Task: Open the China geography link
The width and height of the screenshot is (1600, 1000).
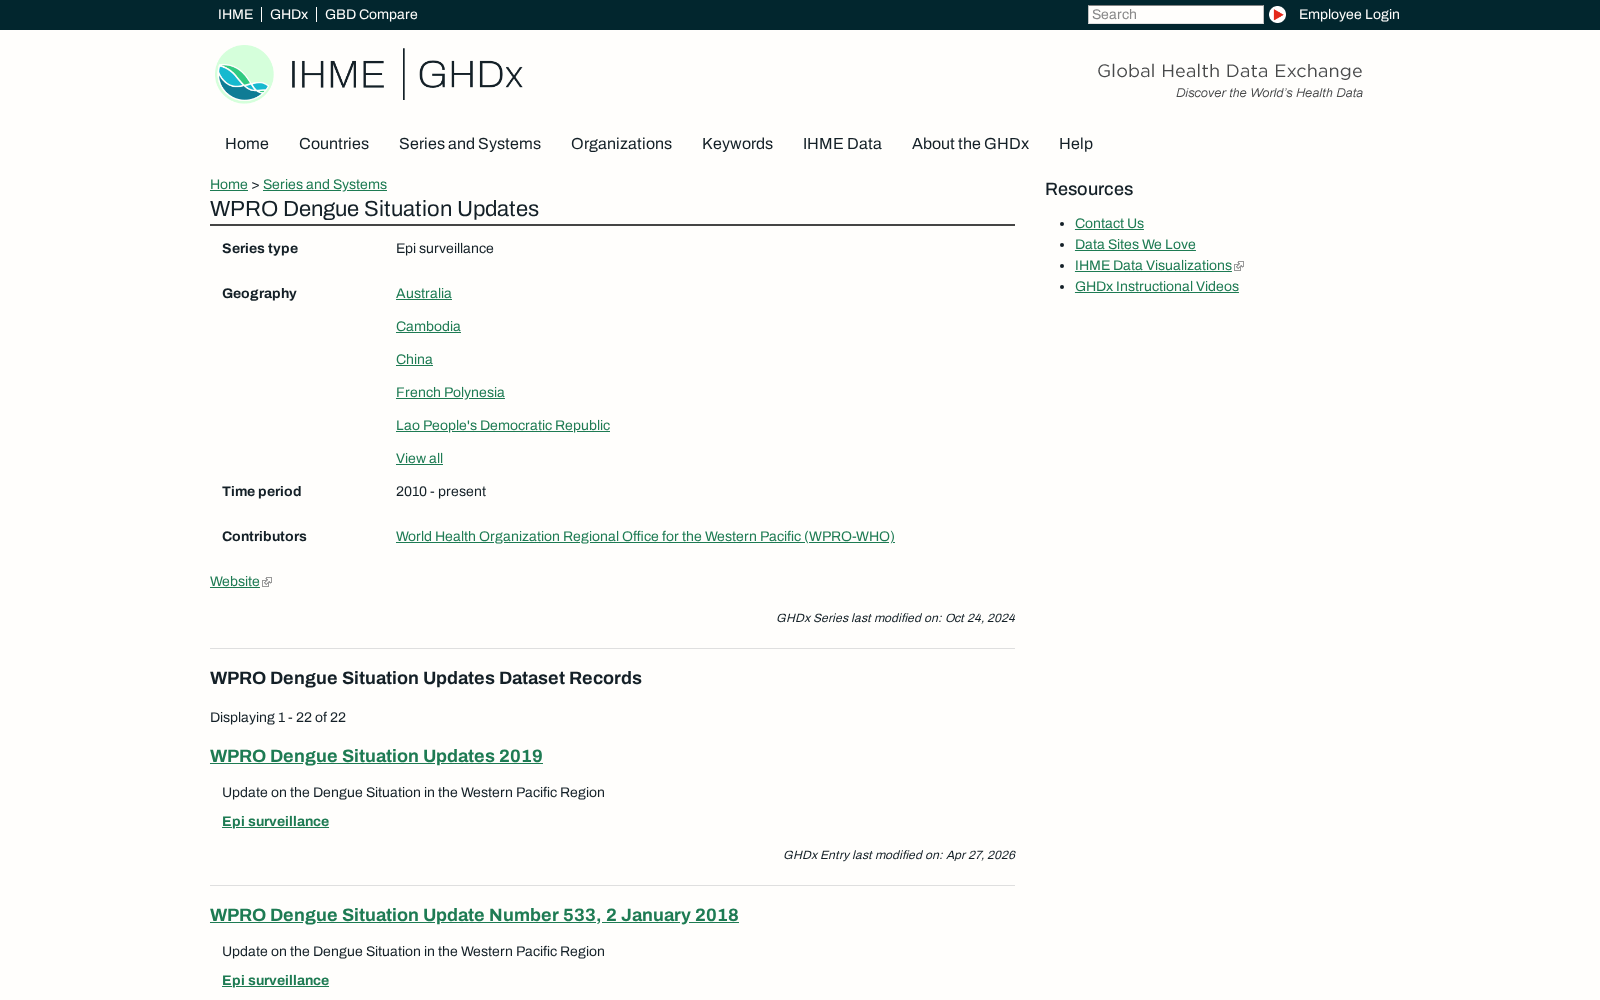Action: [x=414, y=360]
